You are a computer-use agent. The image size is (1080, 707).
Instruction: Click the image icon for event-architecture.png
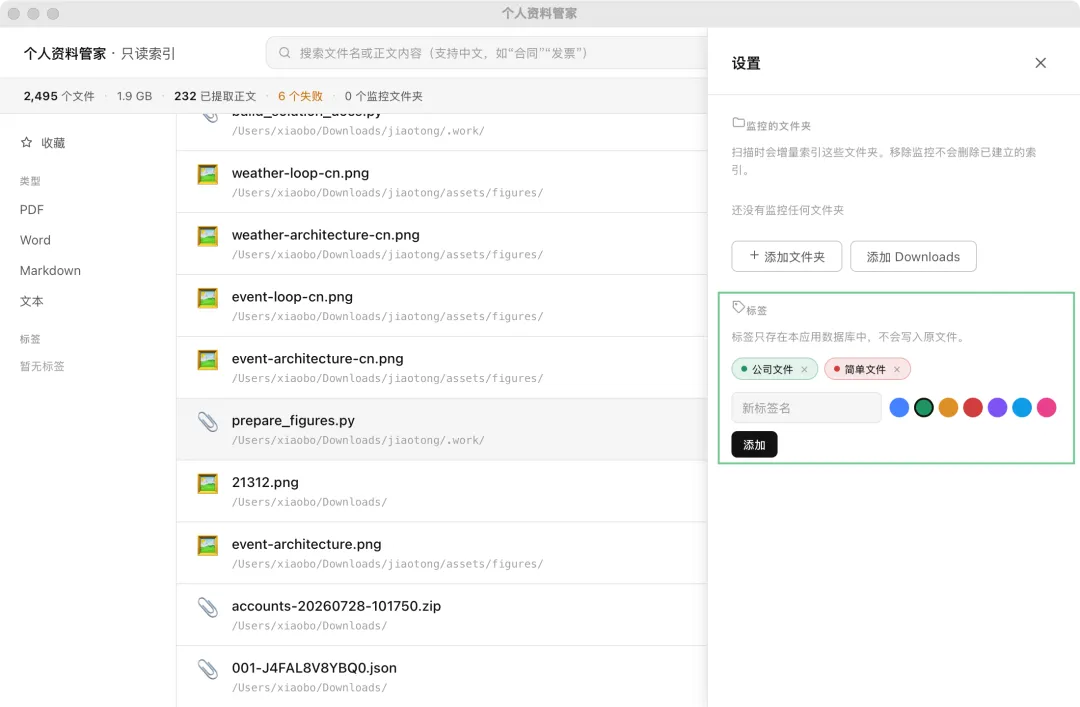[x=207, y=546]
